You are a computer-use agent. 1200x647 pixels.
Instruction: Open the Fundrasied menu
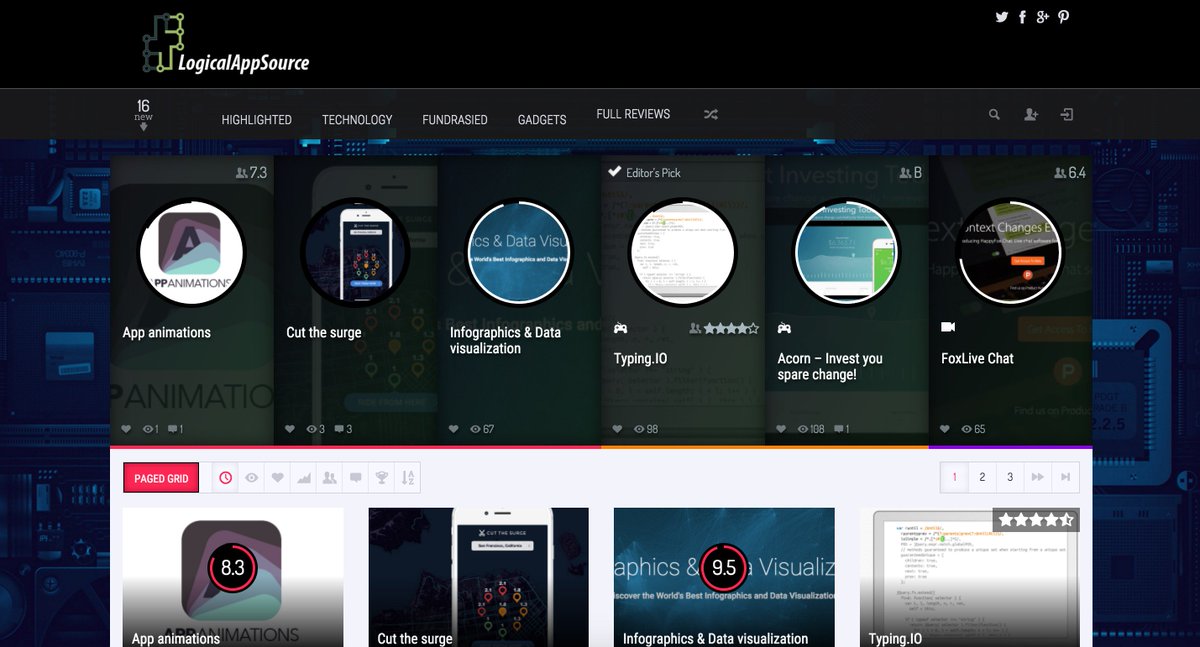tap(455, 119)
